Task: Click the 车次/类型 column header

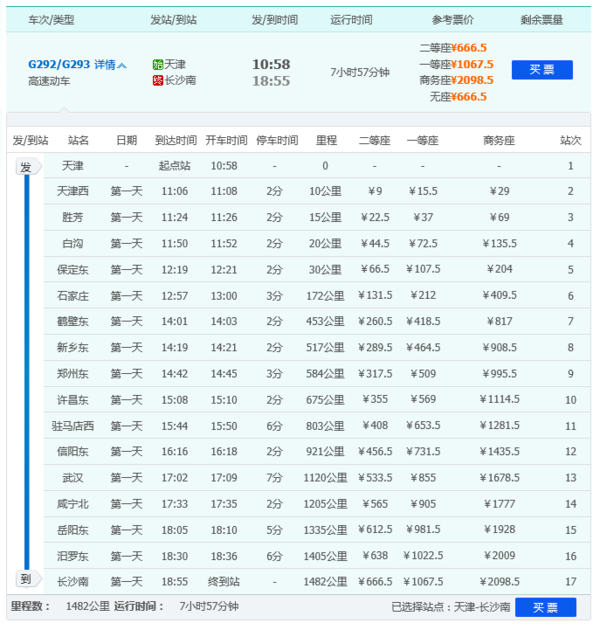Action: (51, 20)
